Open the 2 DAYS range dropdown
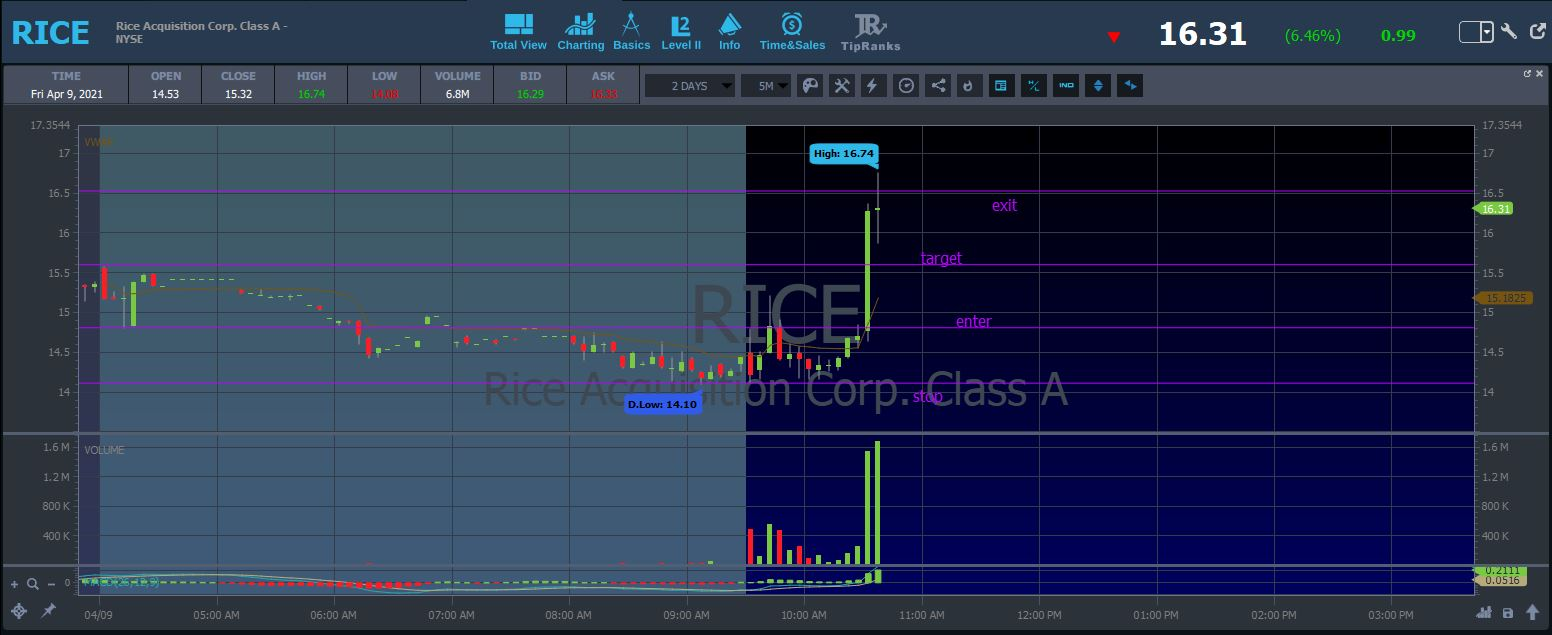 tap(689, 86)
